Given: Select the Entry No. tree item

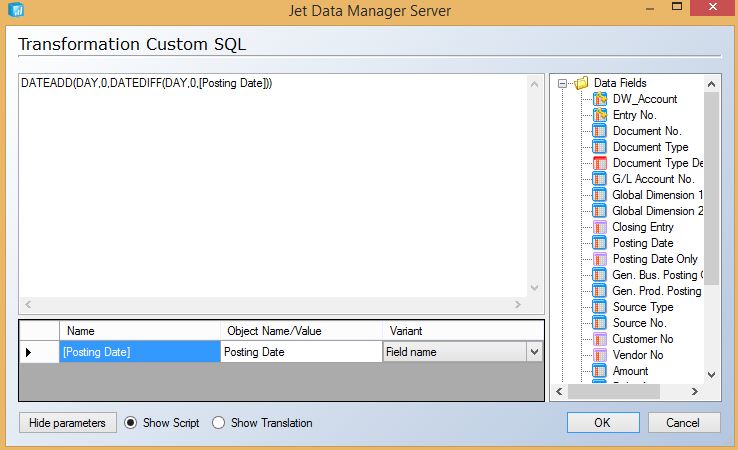Looking at the screenshot, I should point(634,115).
